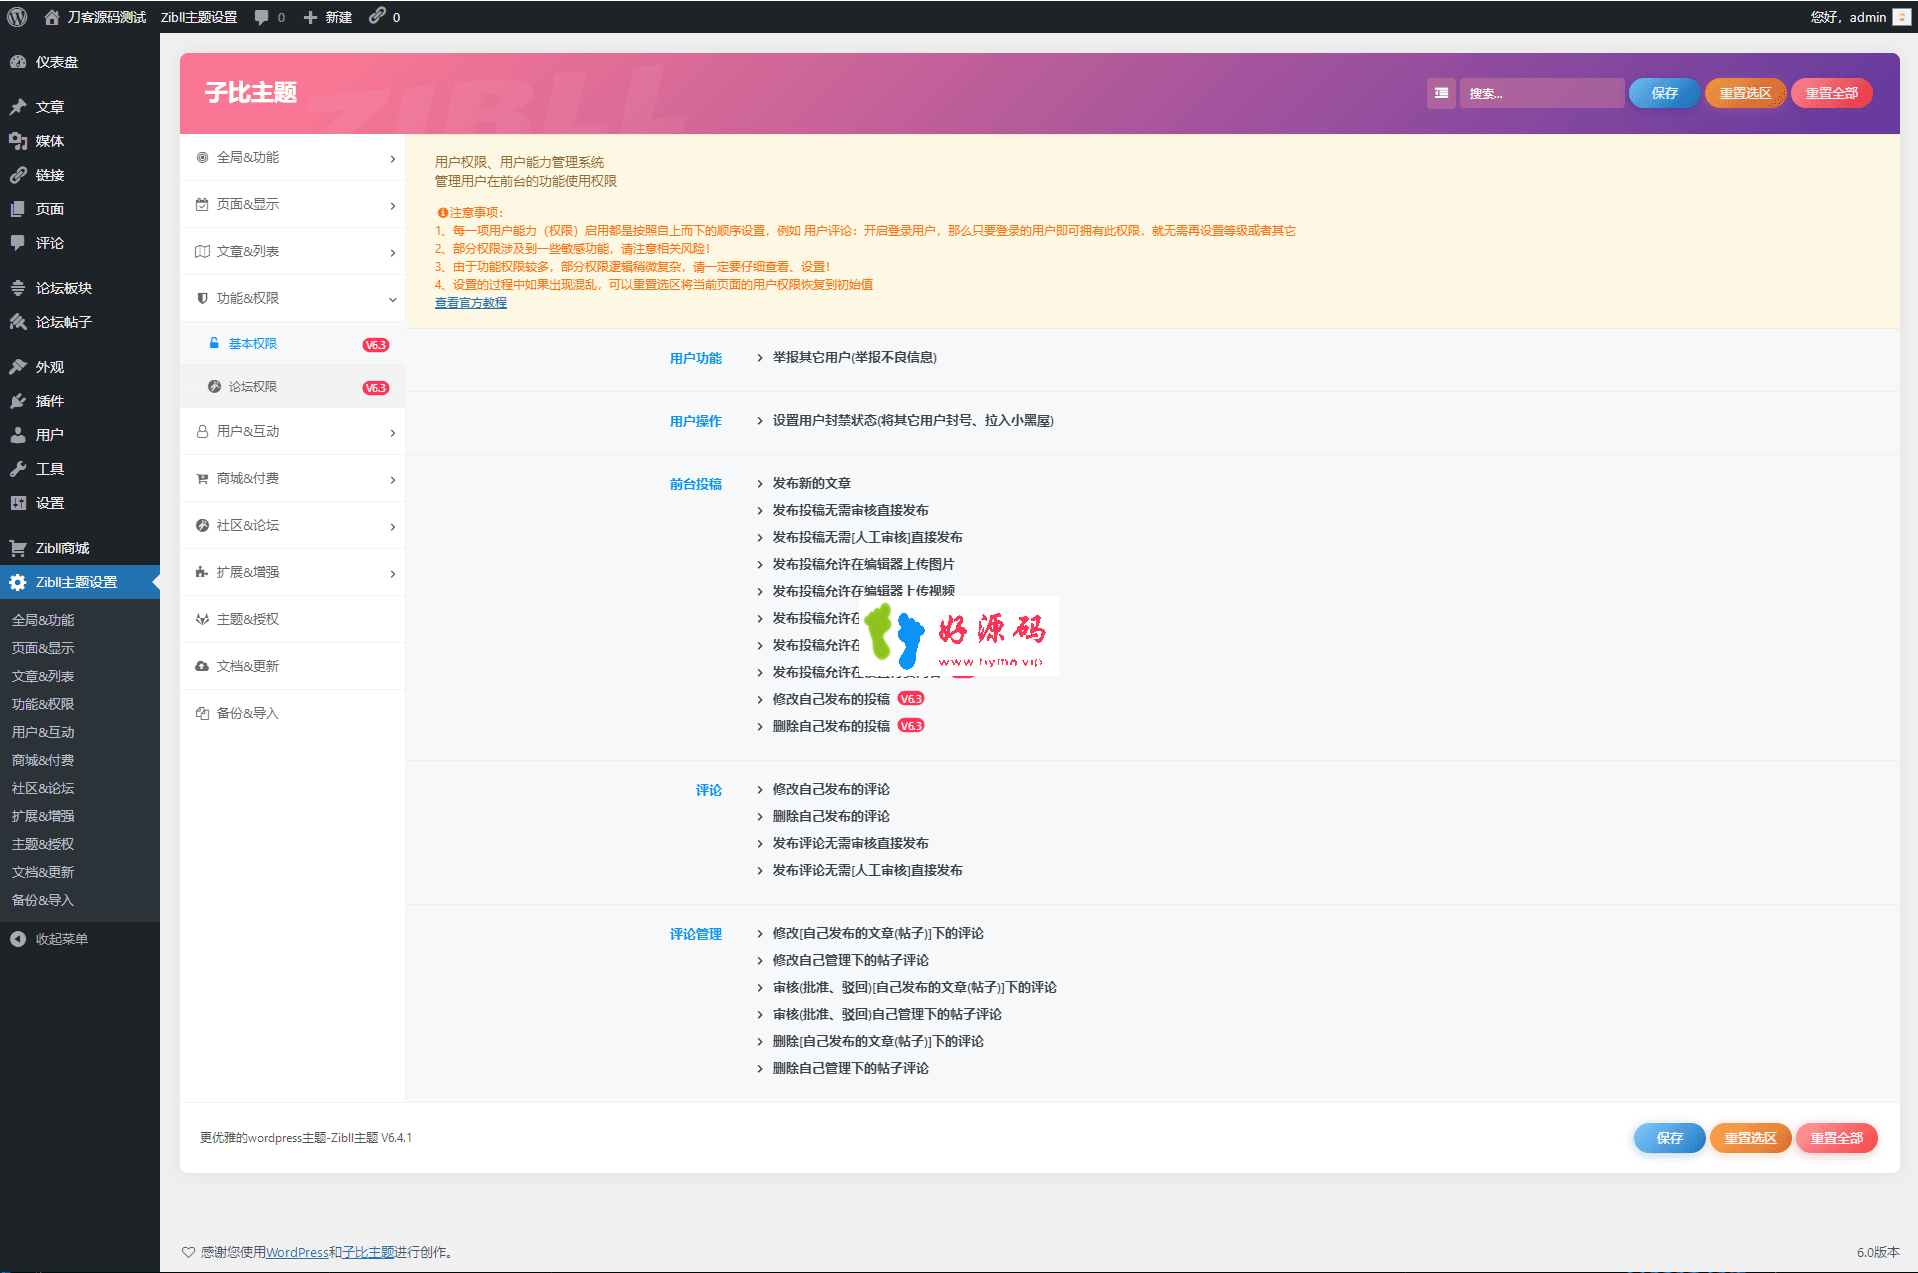Open the WordPress footer link

point(297,1252)
